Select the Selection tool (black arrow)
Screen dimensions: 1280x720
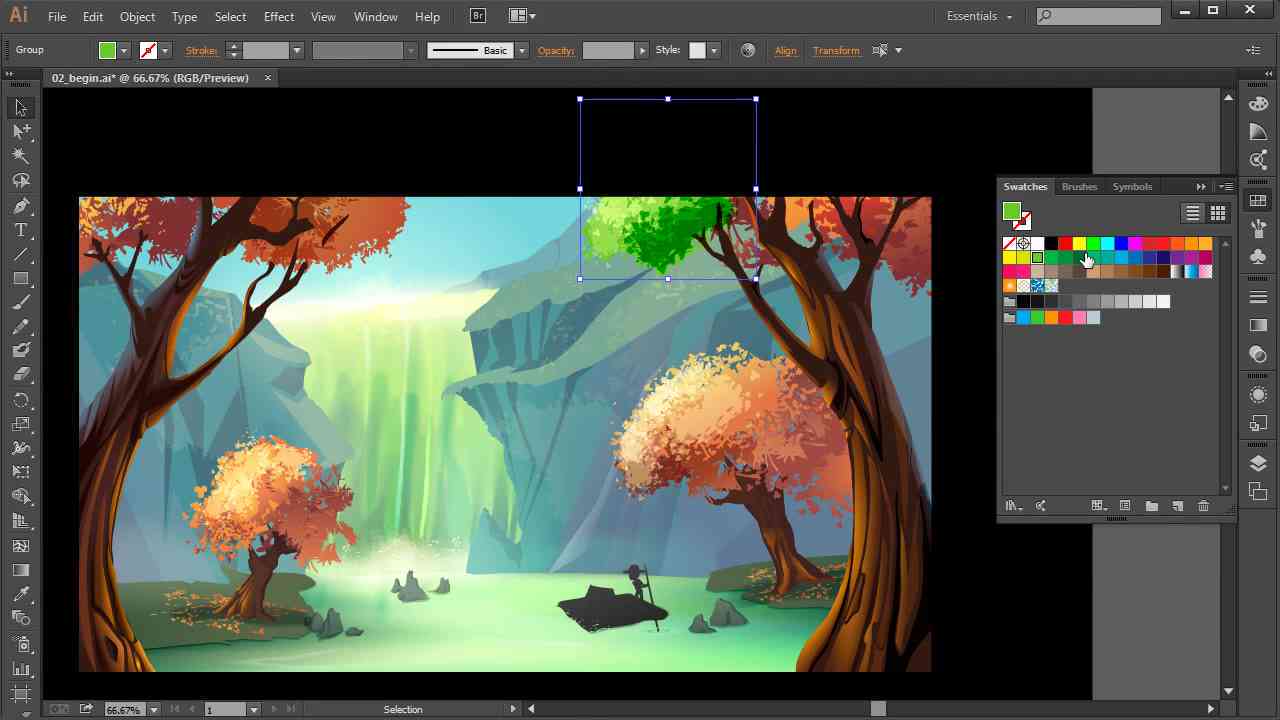pyautogui.click(x=21, y=108)
